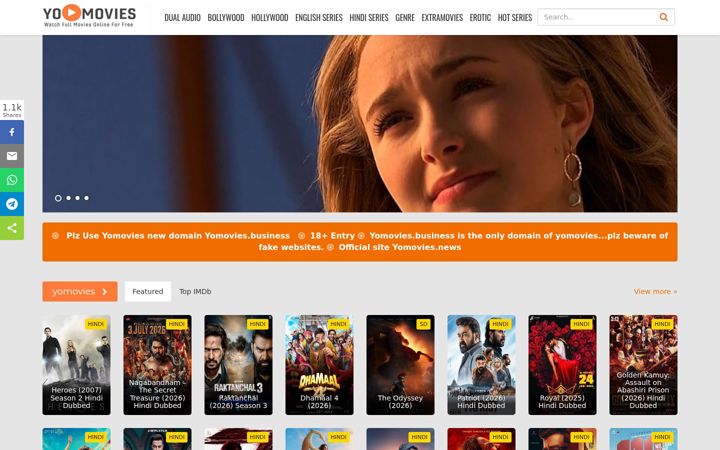
Task: Open Royal (2025) Hindi Dubbed poster
Action: pyautogui.click(x=562, y=365)
